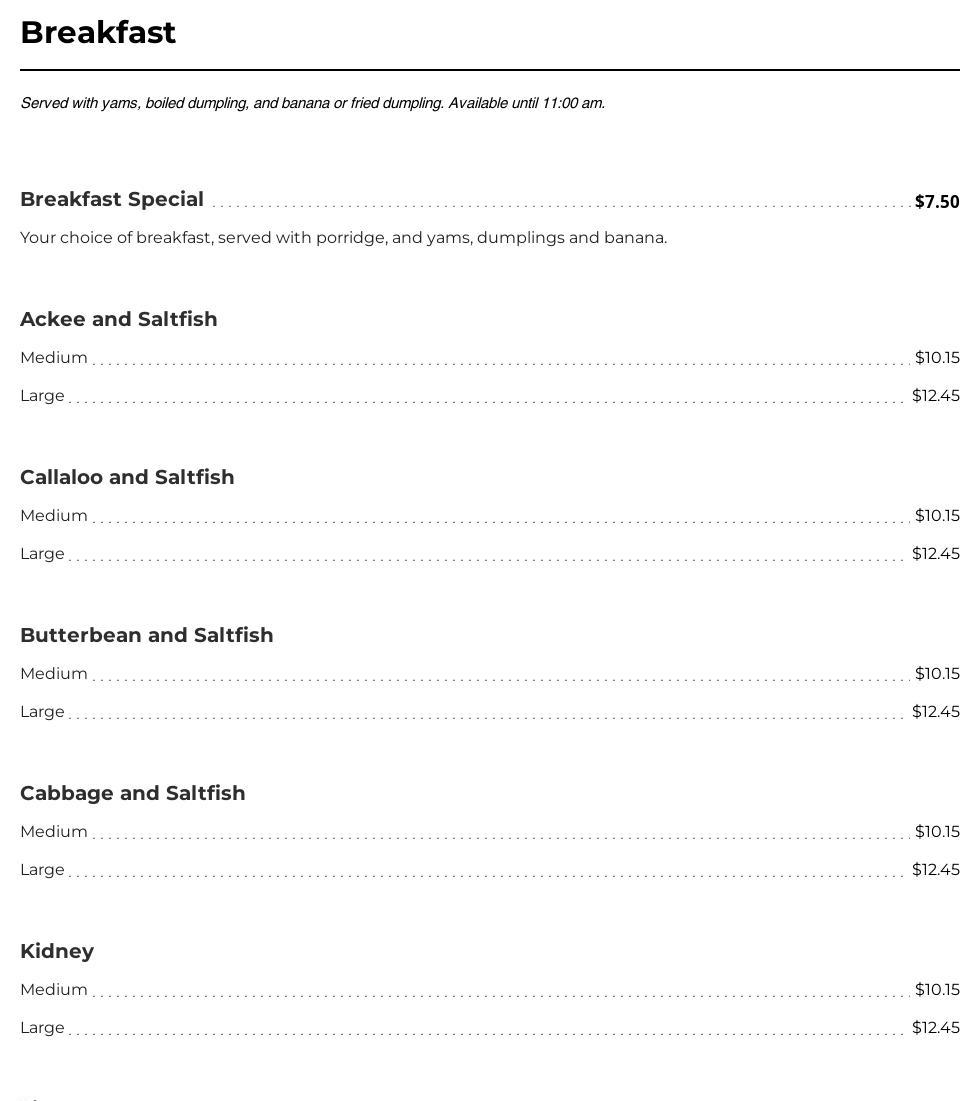
Task: Select Large under Kidney
Action: [x=42, y=1028]
